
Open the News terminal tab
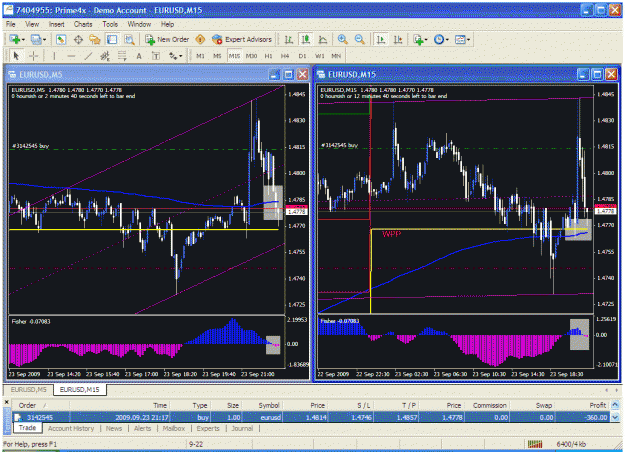point(114,428)
